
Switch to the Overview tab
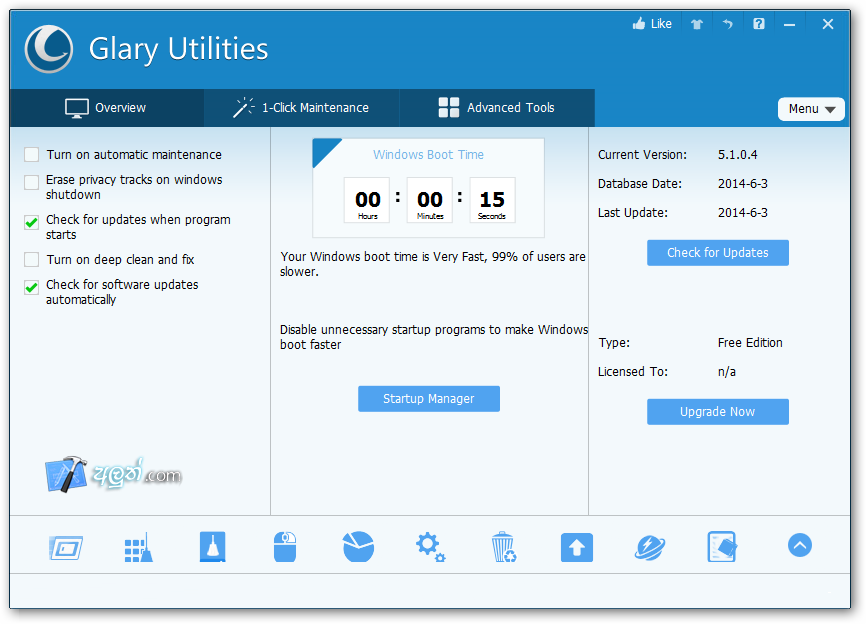click(x=107, y=108)
